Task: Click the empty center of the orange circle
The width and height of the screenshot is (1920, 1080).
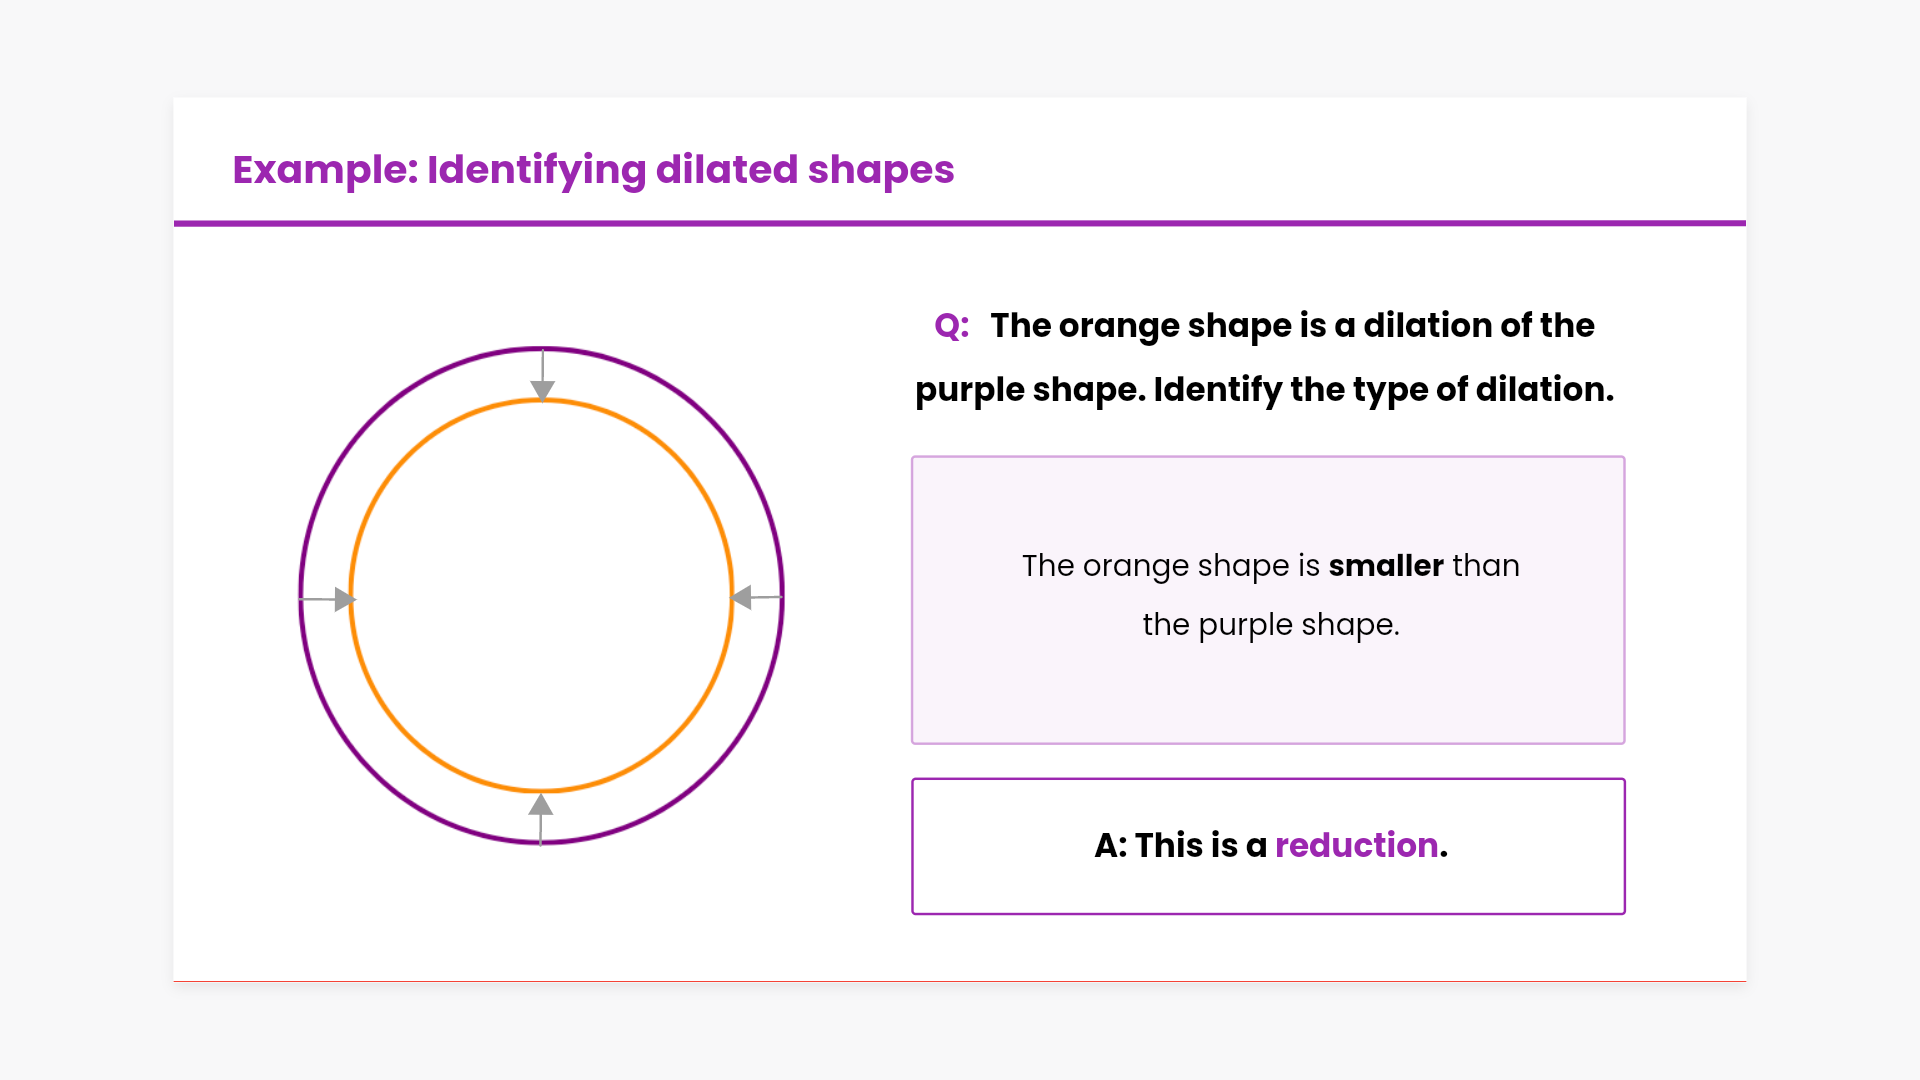Action: pyautogui.click(x=541, y=596)
